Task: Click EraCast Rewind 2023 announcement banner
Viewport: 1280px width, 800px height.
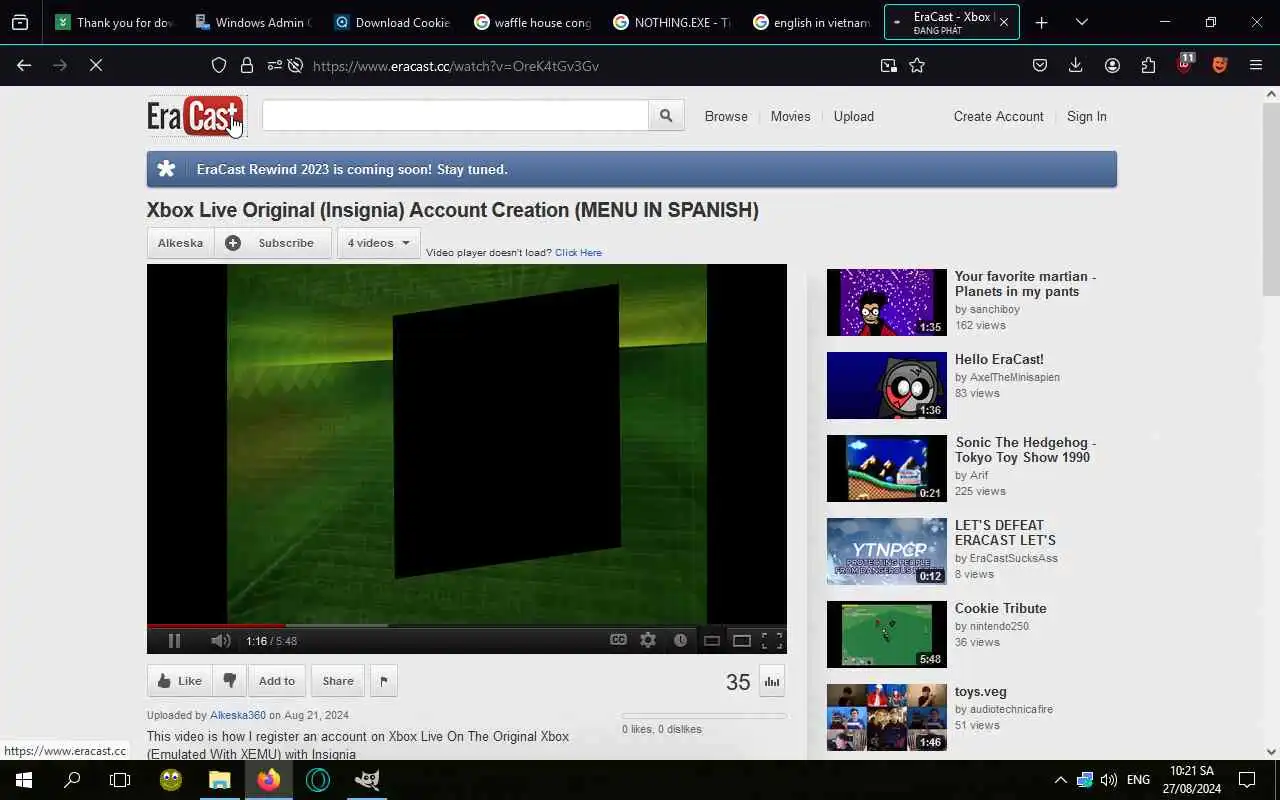Action: (x=631, y=169)
